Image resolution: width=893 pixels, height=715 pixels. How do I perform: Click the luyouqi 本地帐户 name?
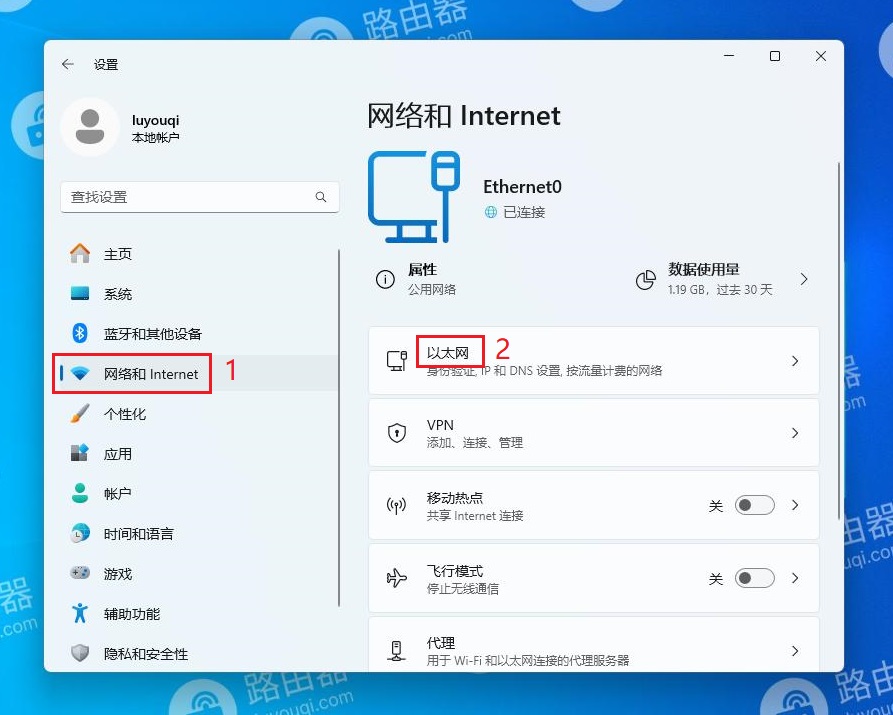click(x=155, y=128)
